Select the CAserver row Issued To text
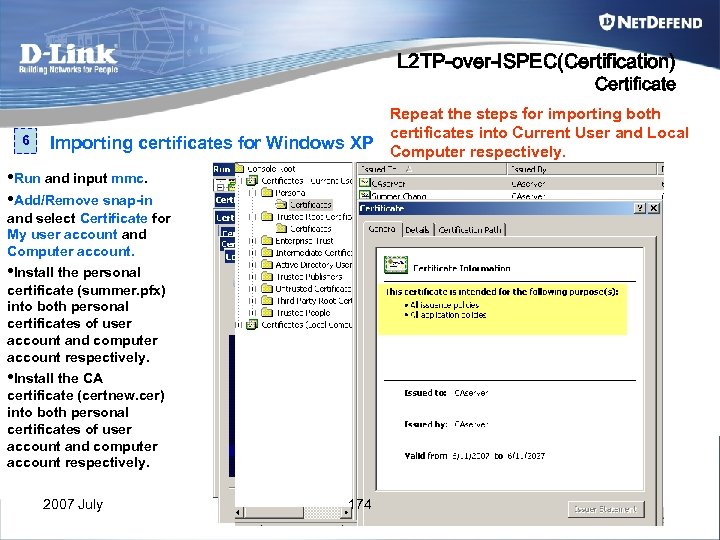The width and height of the screenshot is (720, 540). [x=388, y=184]
